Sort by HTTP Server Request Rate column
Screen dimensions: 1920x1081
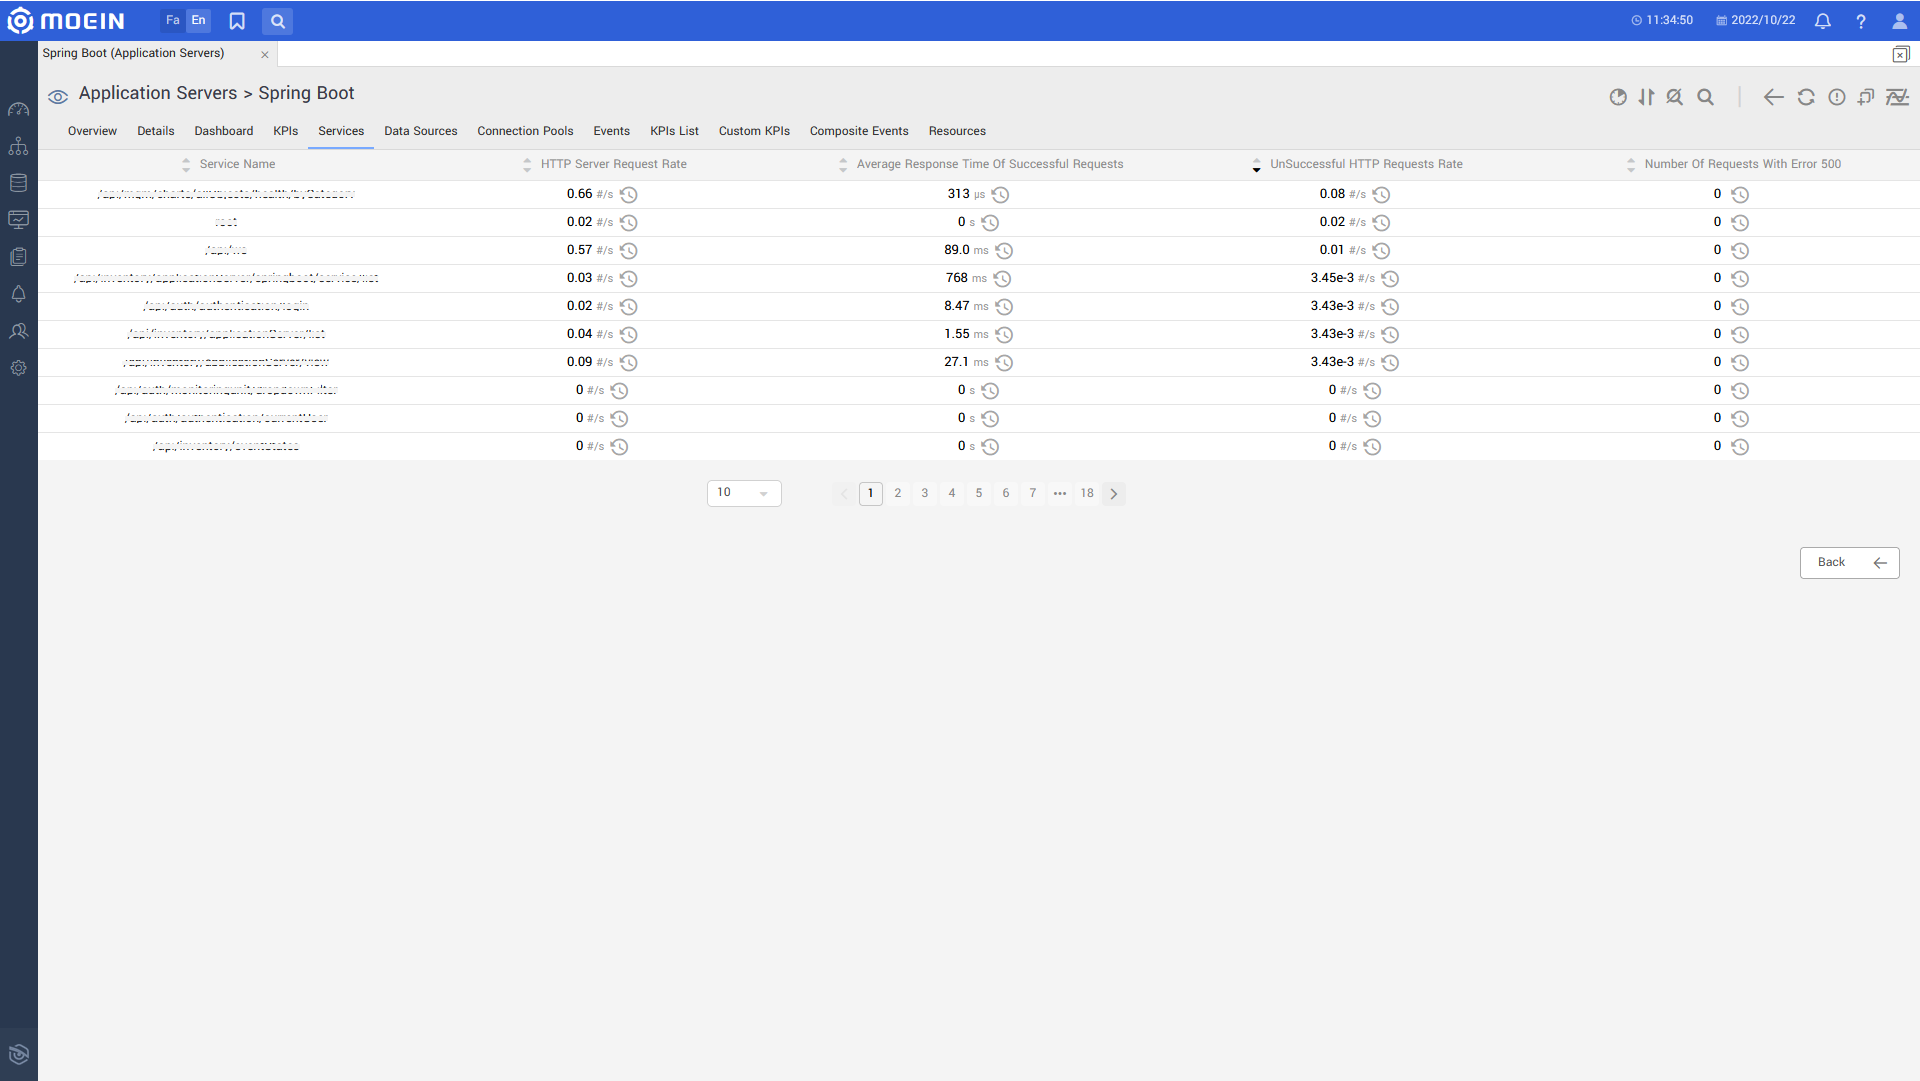[527, 165]
